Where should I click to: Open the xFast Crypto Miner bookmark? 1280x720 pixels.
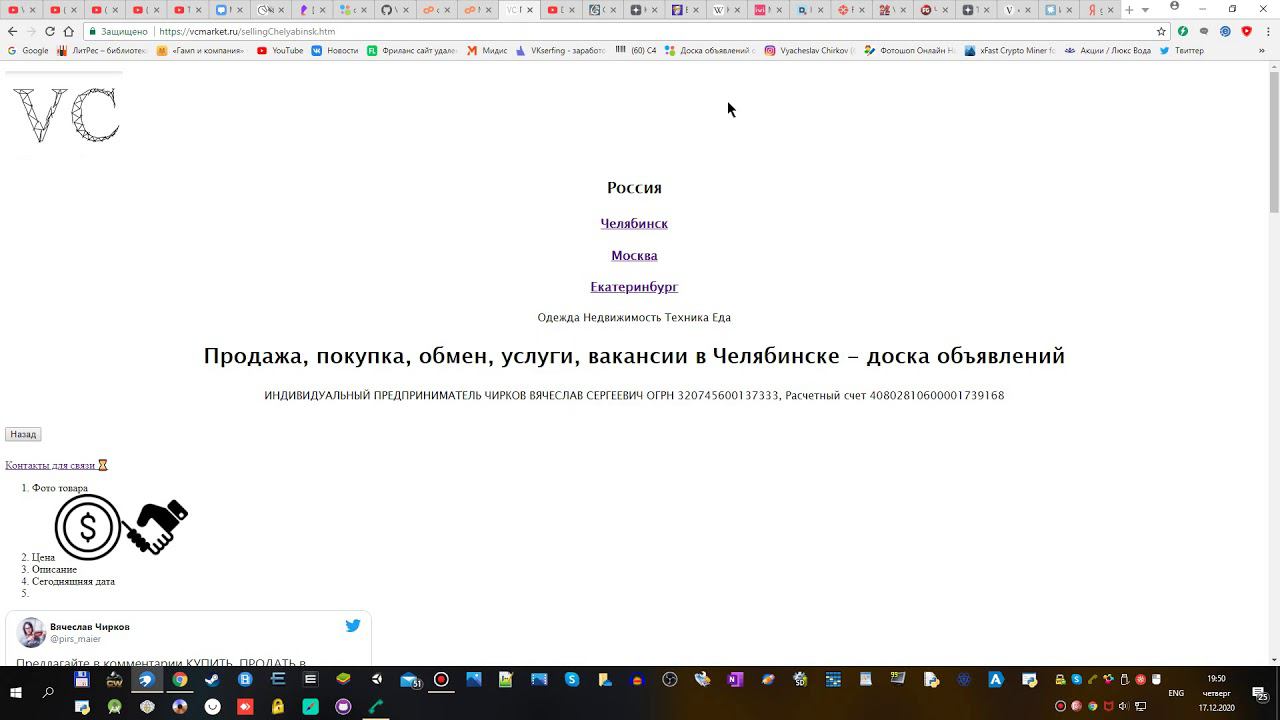coord(1009,50)
